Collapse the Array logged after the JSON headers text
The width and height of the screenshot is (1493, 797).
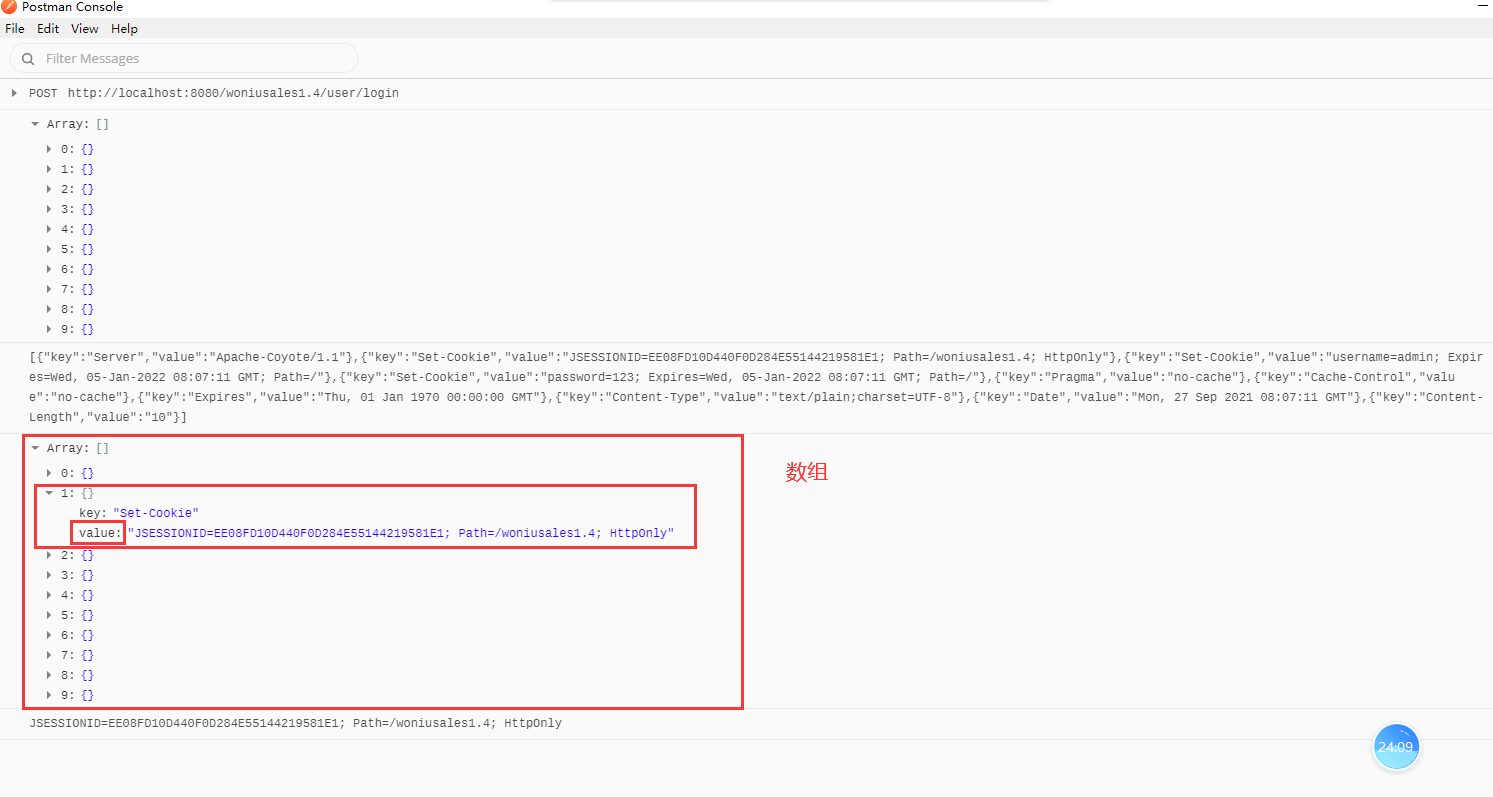[35, 448]
